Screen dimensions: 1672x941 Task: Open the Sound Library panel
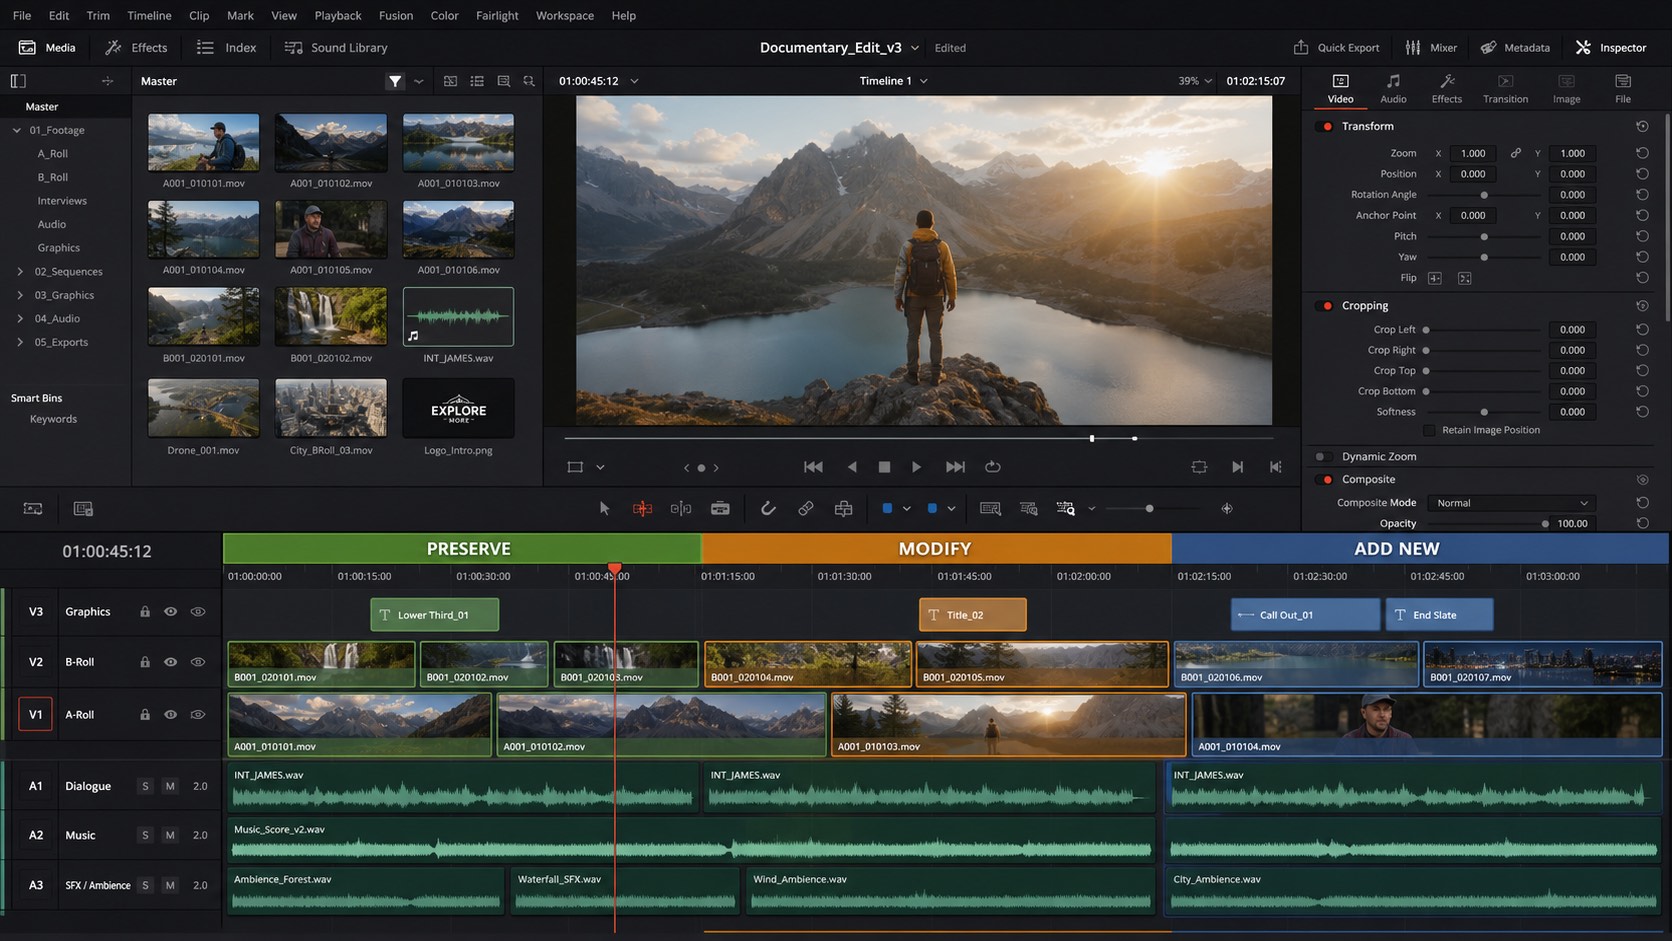336,48
